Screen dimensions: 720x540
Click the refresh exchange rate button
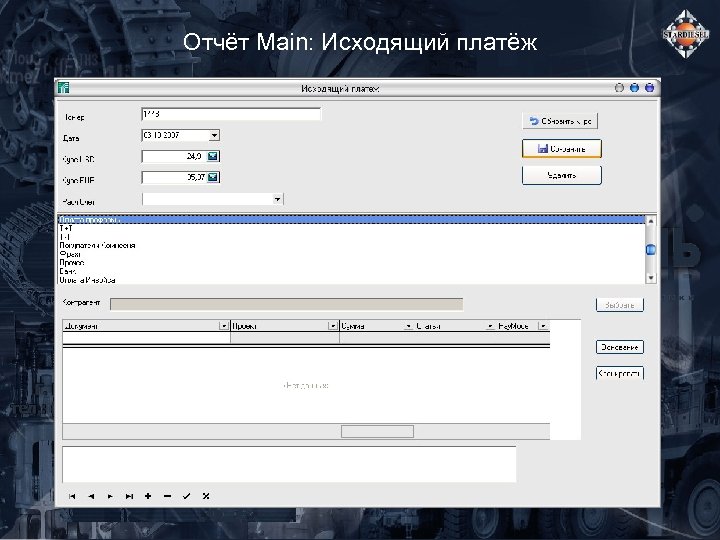[560, 121]
